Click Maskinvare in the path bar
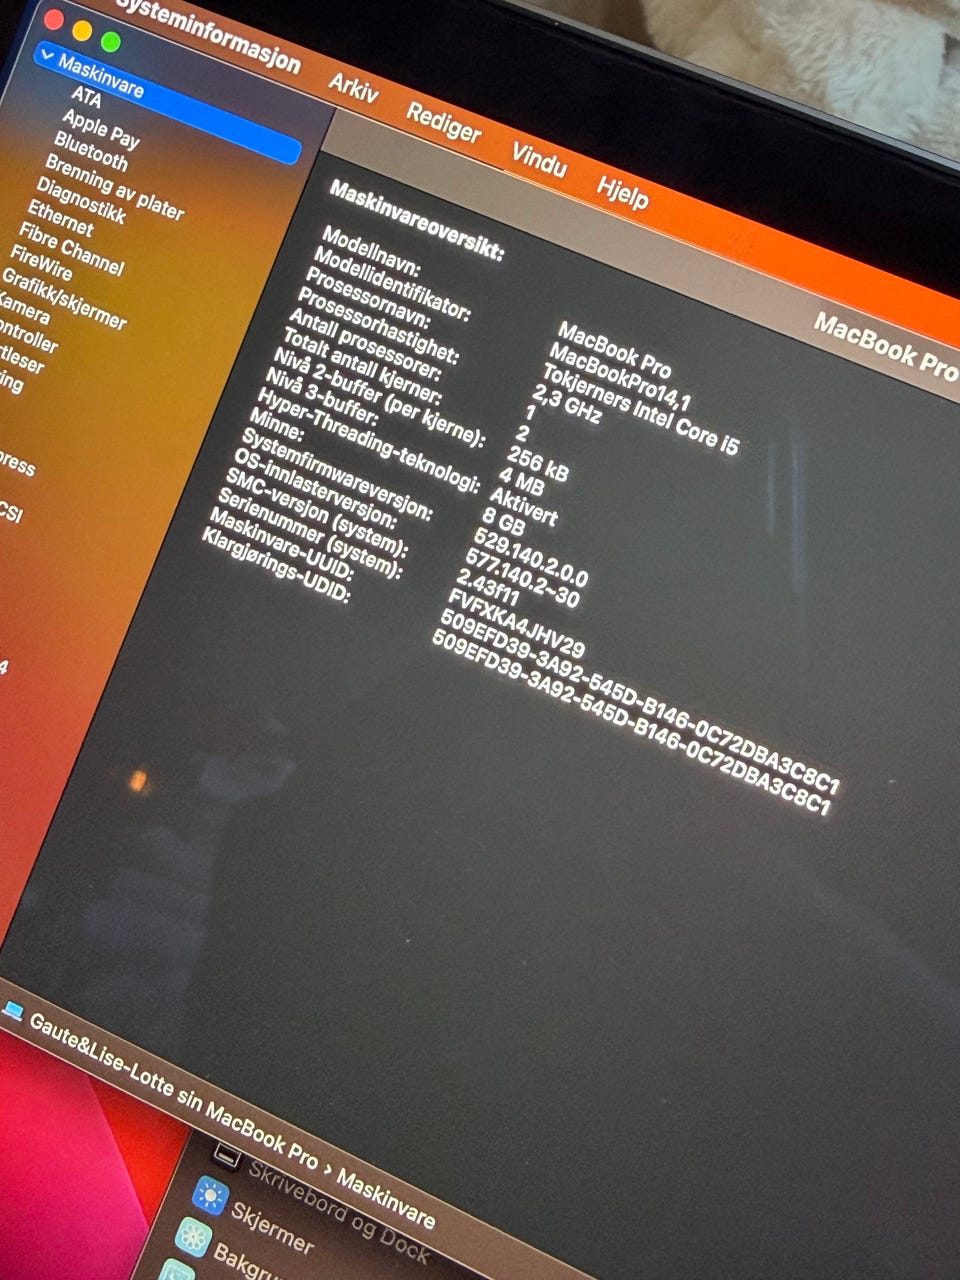960x1280 pixels. (x=386, y=1198)
